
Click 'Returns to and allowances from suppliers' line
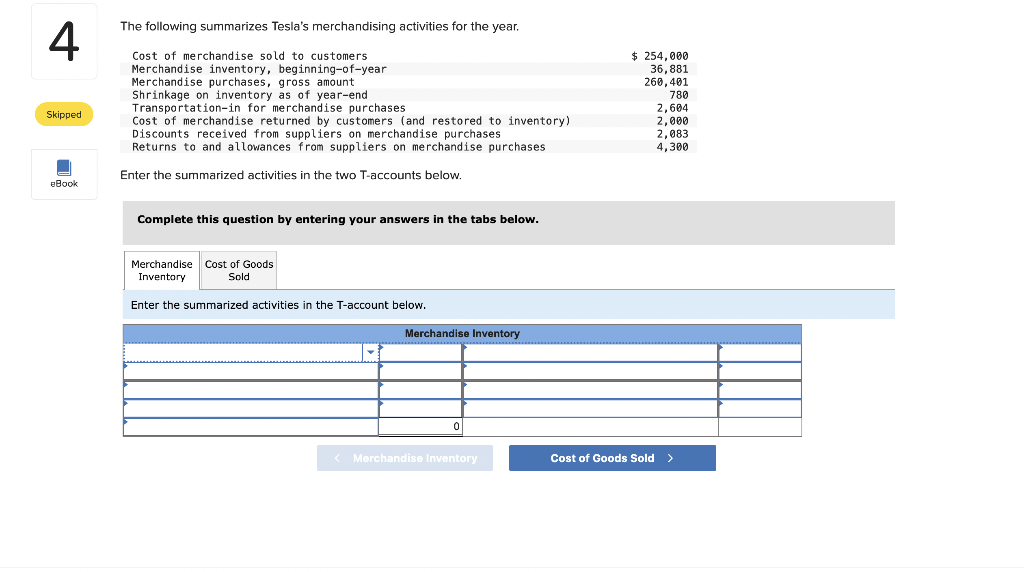338,148
